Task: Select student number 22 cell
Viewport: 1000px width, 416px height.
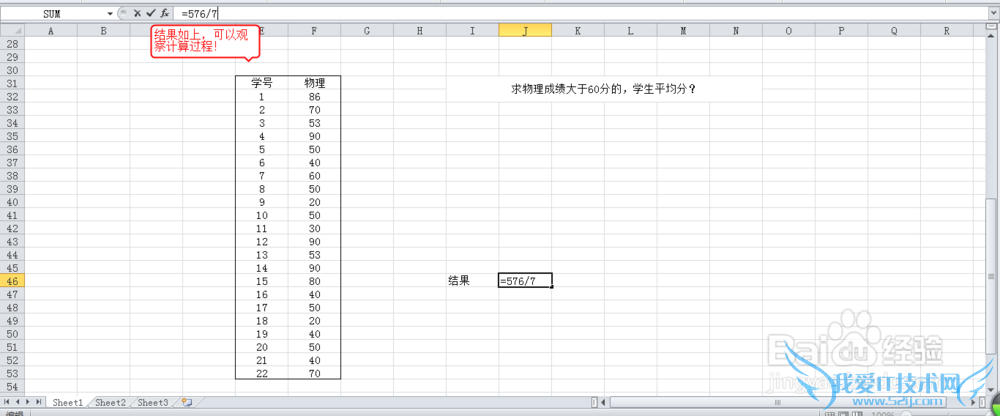Action: click(261, 373)
